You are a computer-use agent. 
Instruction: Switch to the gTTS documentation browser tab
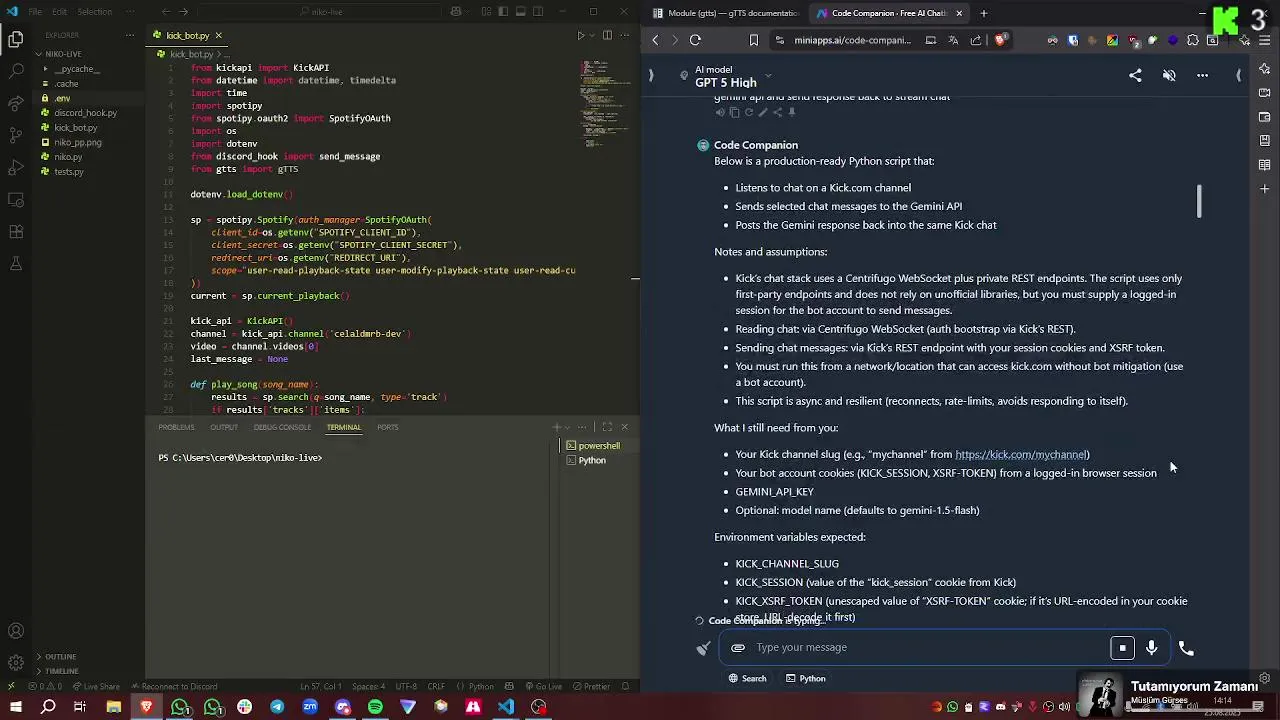(x=725, y=13)
